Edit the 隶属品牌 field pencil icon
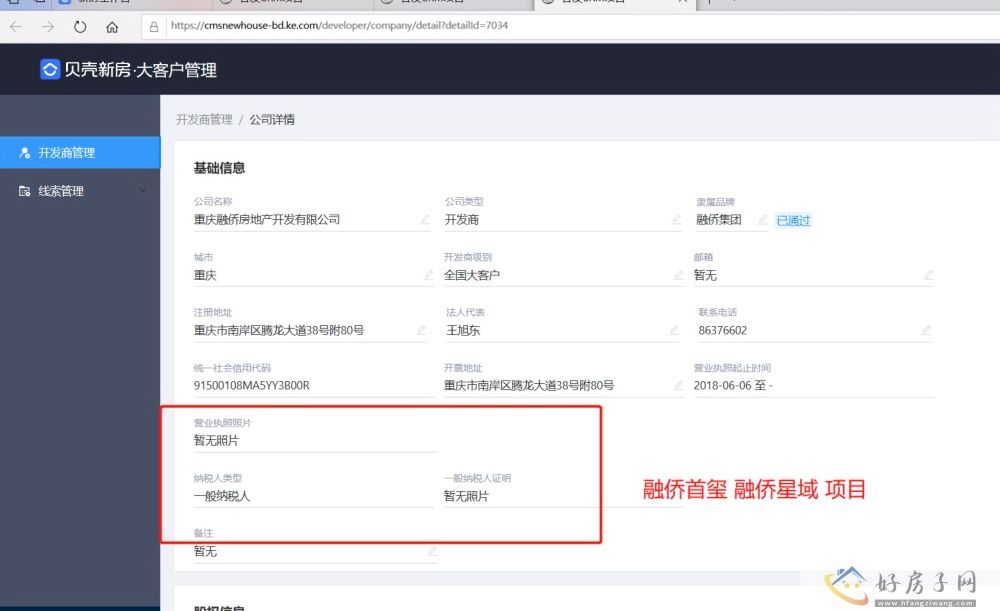This screenshot has height=611, width=1000. [x=763, y=220]
